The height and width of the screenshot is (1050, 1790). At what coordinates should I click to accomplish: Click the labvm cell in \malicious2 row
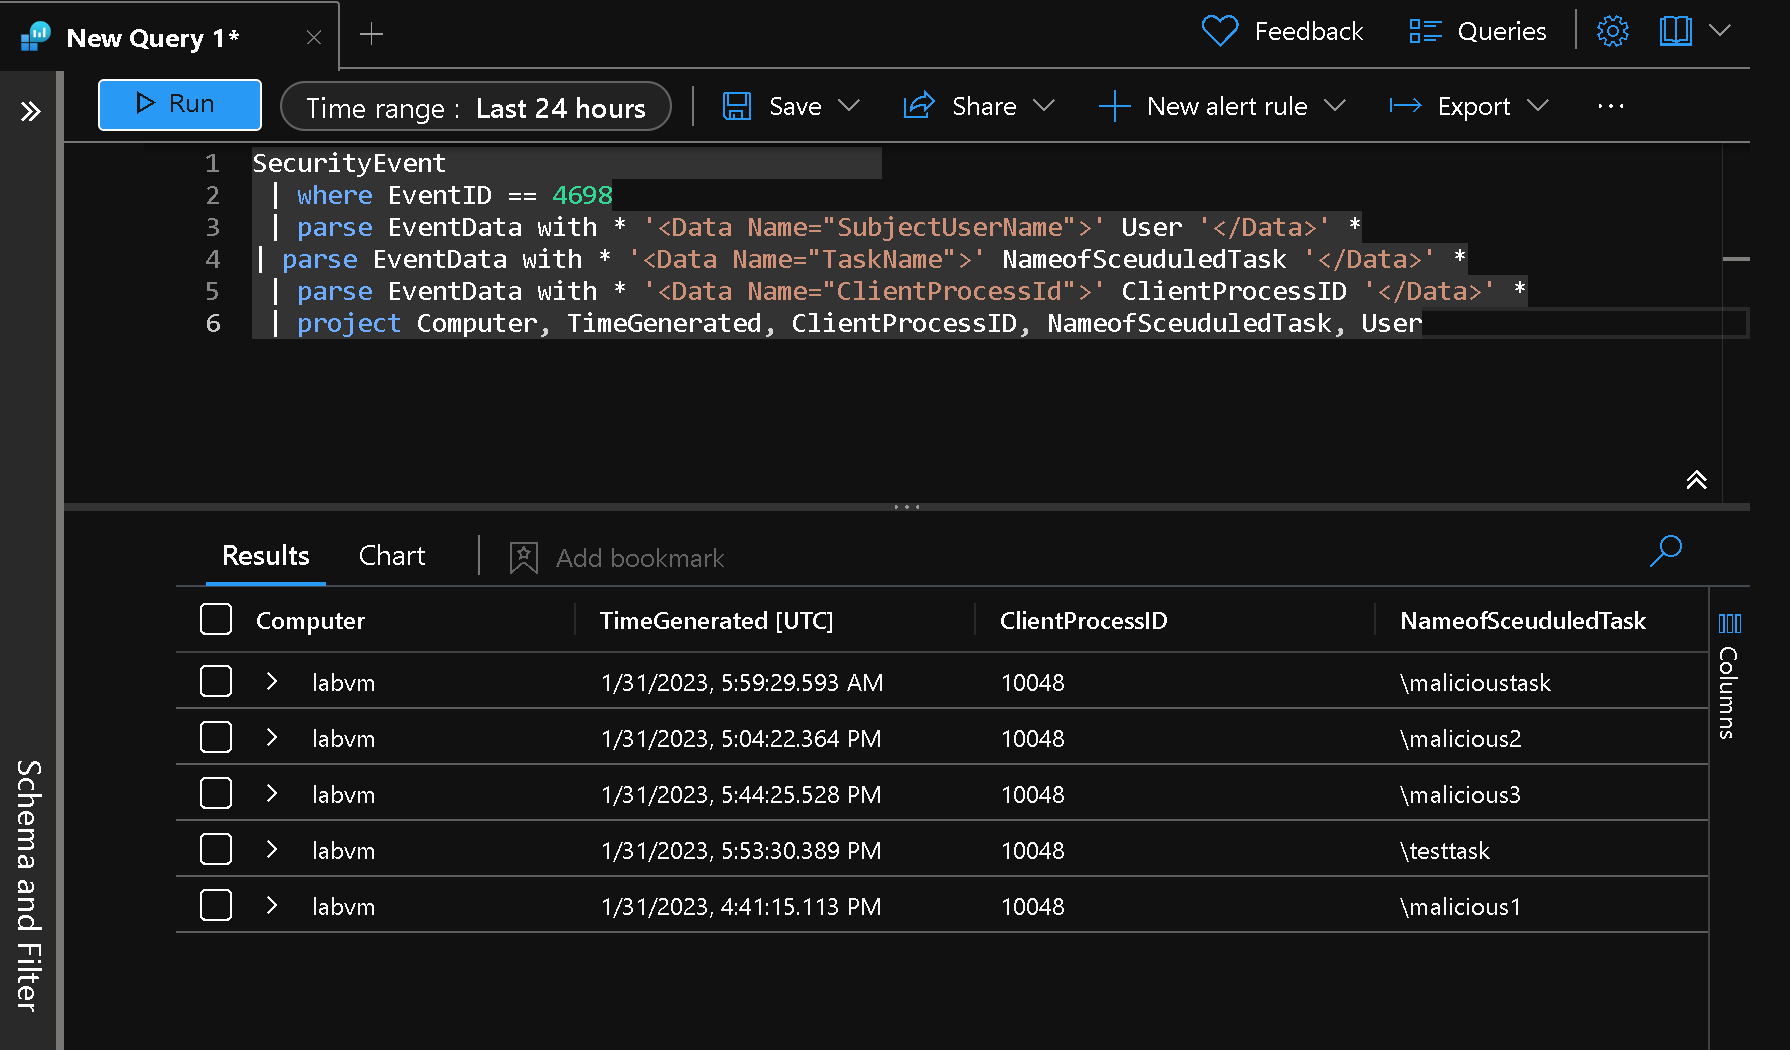[343, 739]
